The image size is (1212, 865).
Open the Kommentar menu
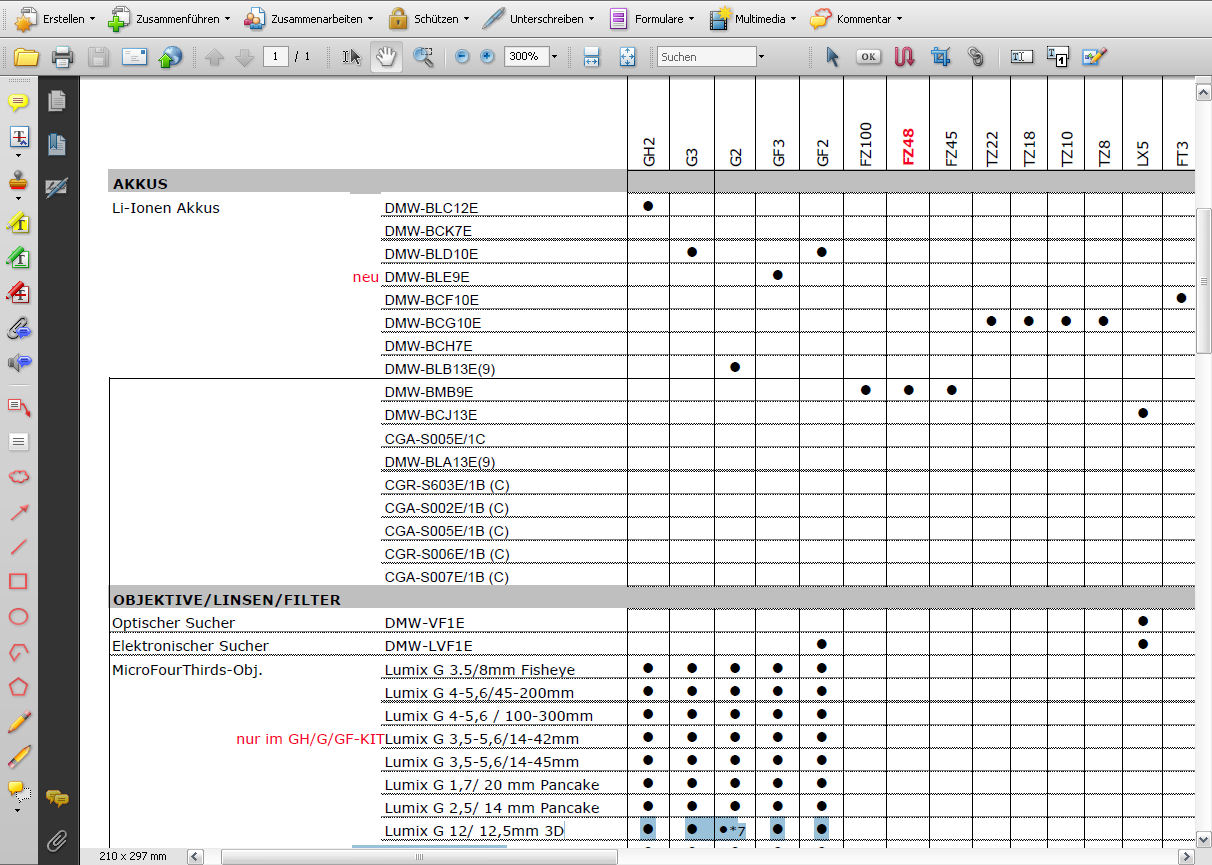click(x=856, y=18)
